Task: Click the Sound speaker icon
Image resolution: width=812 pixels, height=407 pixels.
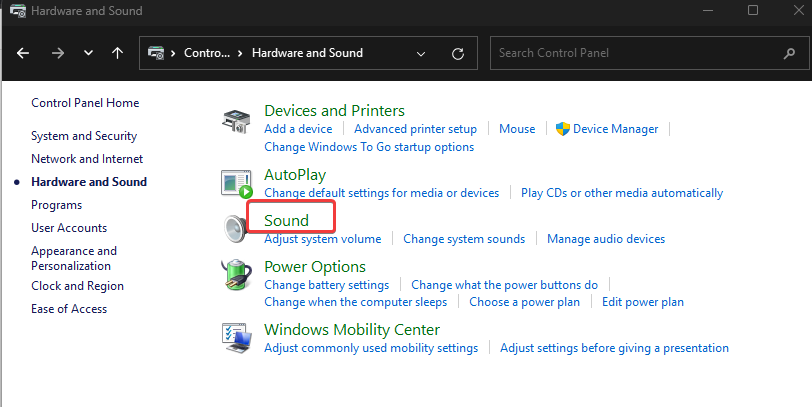Action: [x=236, y=228]
